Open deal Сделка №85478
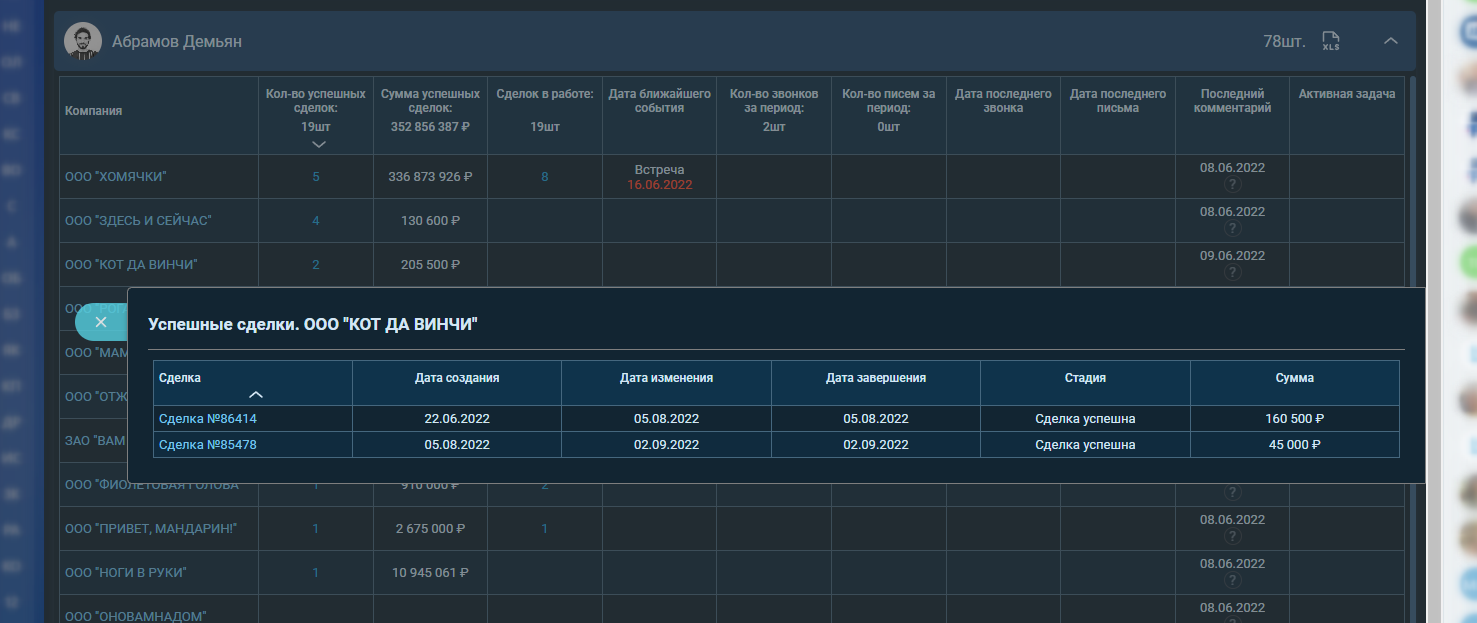The width and height of the screenshot is (1477, 623). tap(208, 445)
